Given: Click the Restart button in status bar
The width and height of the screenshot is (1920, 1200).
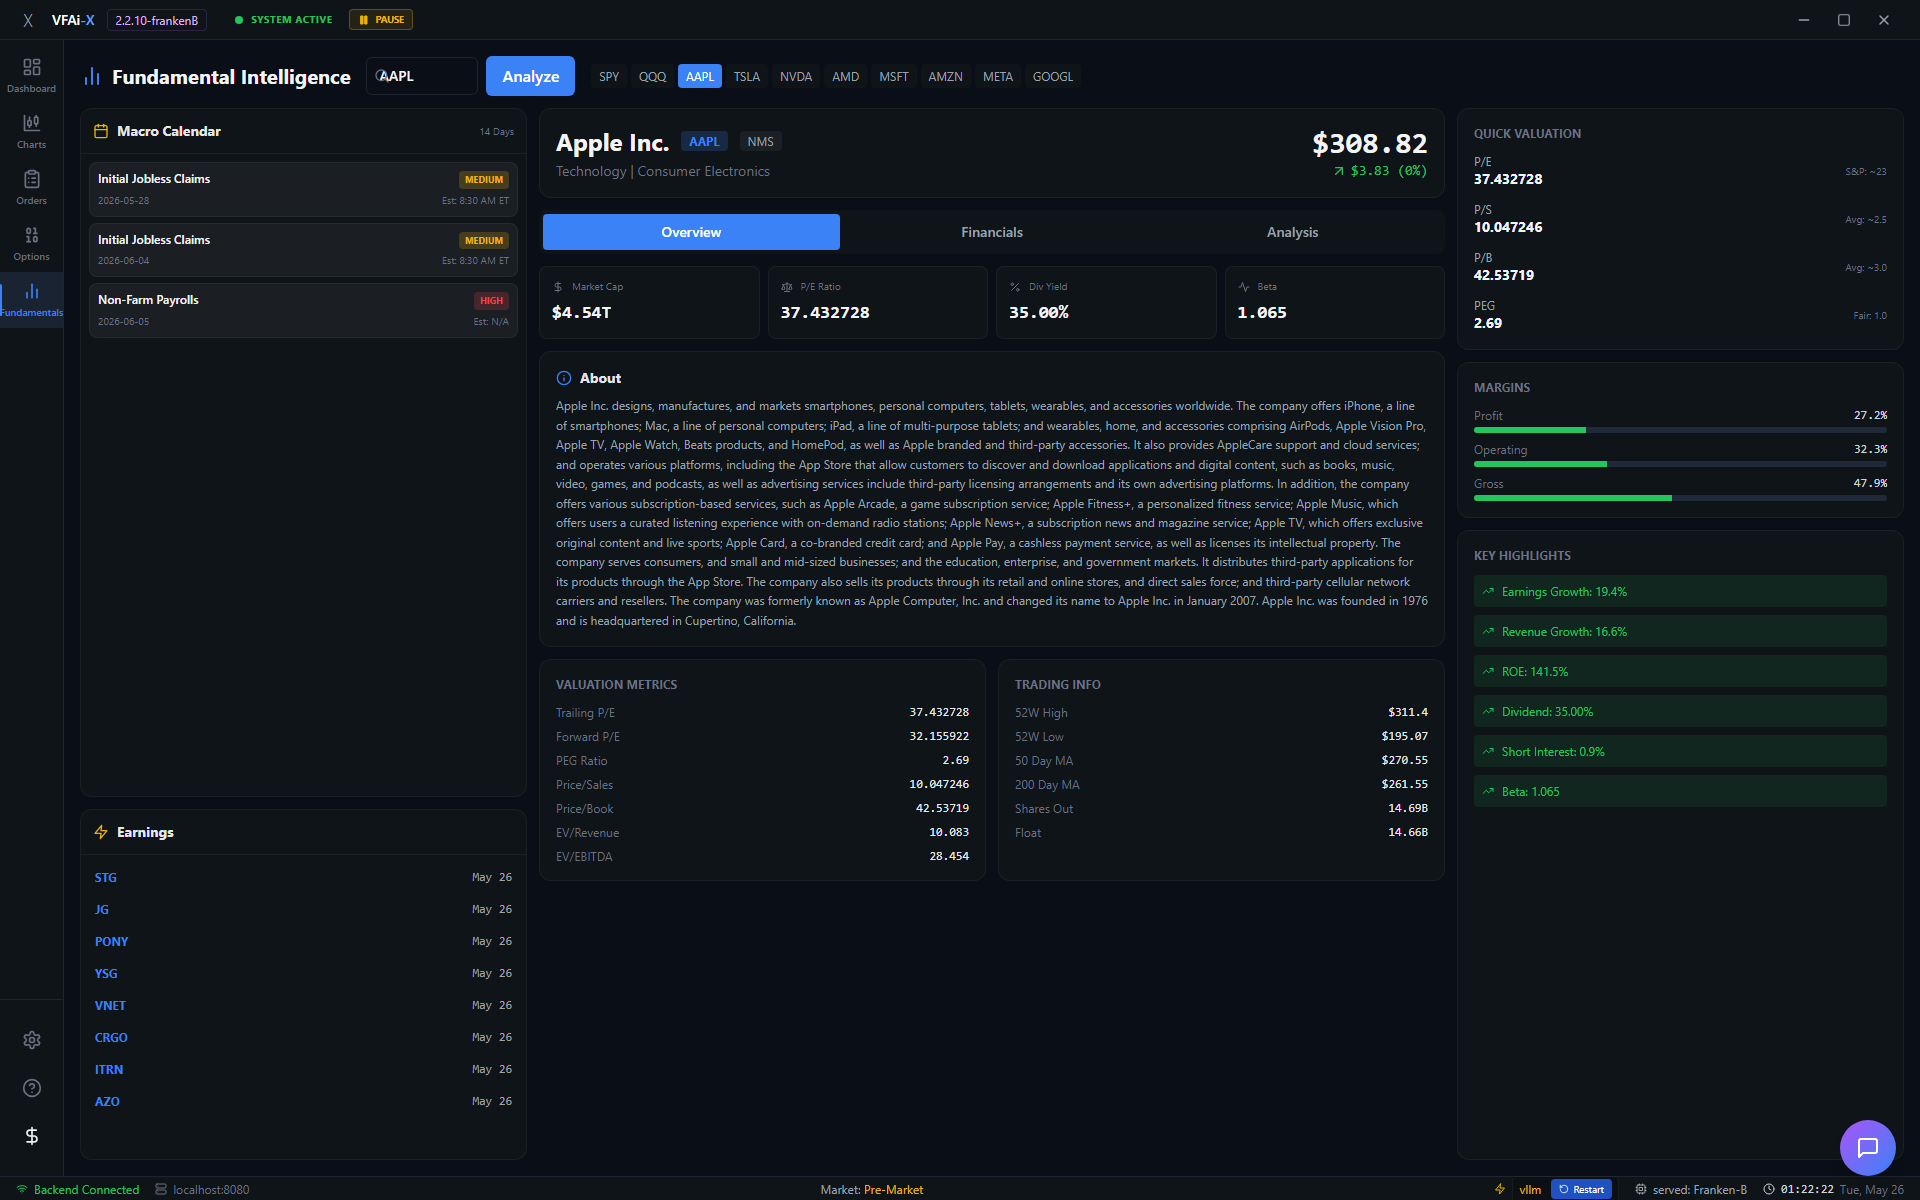Looking at the screenshot, I should coord(1581,1189).
